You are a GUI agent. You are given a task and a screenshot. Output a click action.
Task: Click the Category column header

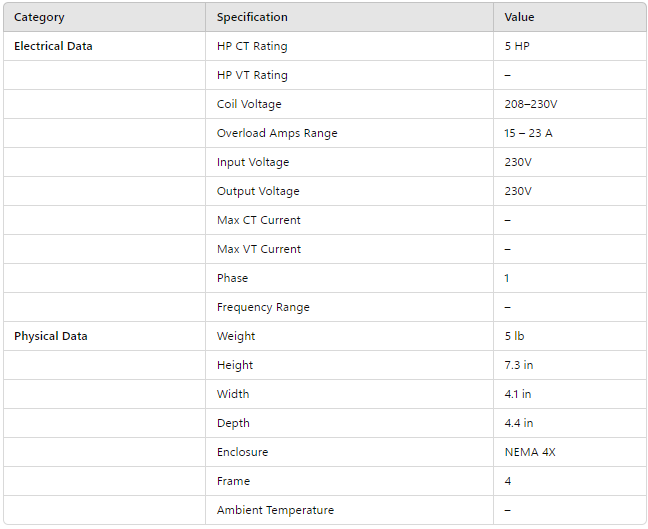tap(39, 17)
